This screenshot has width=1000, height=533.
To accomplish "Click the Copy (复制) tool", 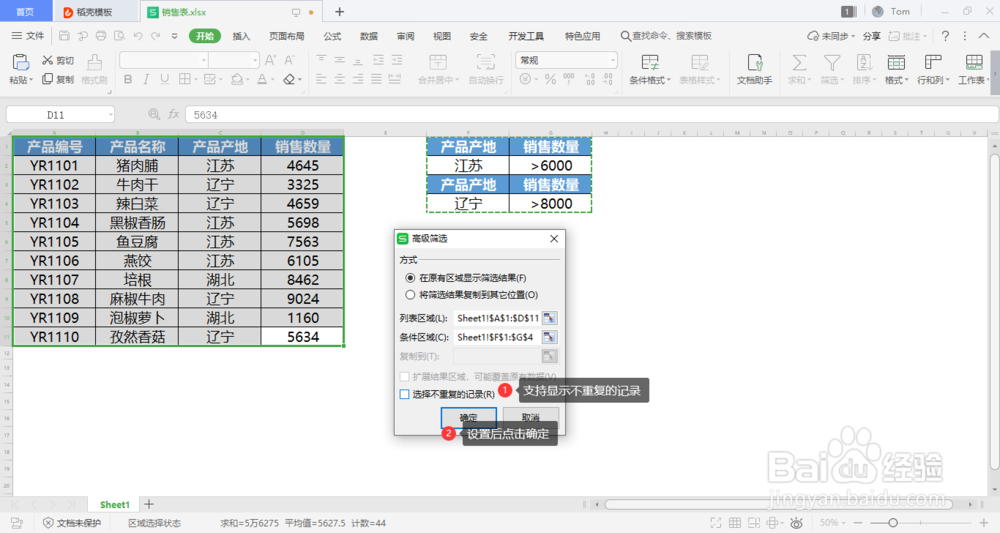I will [57, 80].
